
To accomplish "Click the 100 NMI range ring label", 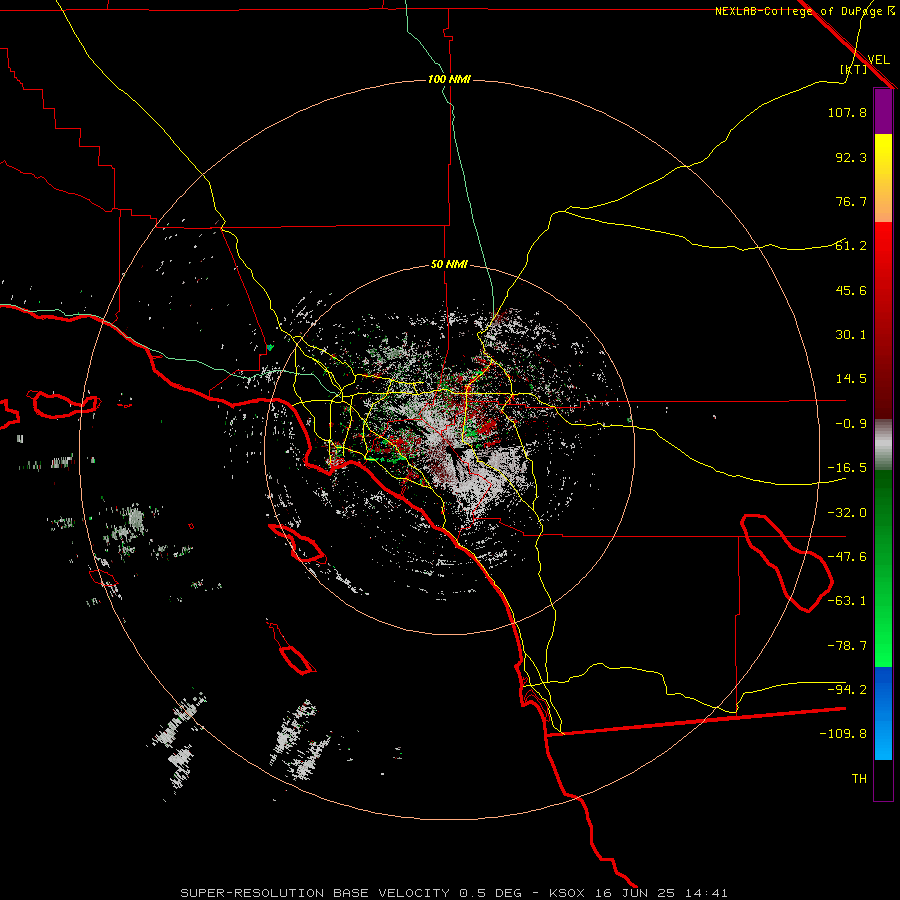I will click(449, 79).
